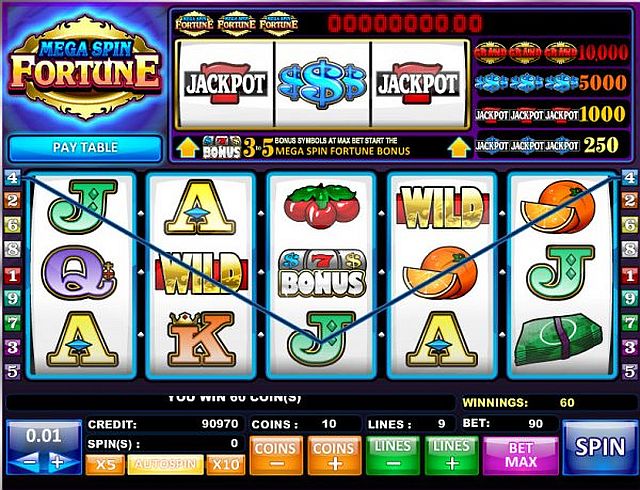Image resolution: width=640 pixels, height=490 pixels.
Task: Click the BET MAX button
Action: pos(521,455)
